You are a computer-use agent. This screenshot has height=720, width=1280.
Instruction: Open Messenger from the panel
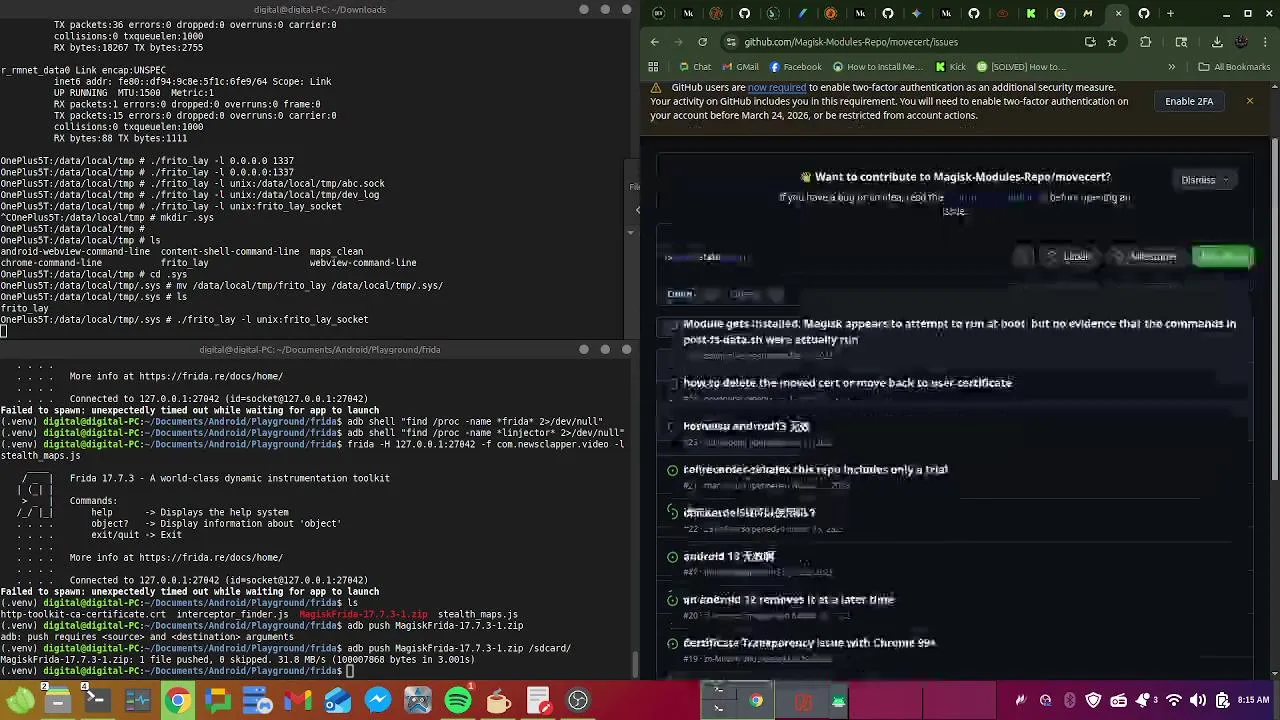(378, 700)
